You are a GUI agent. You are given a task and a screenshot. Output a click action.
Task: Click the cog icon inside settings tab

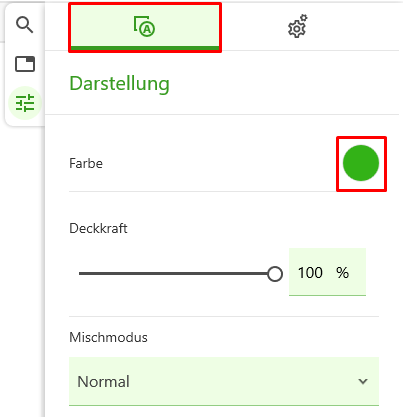coord(298,26)
